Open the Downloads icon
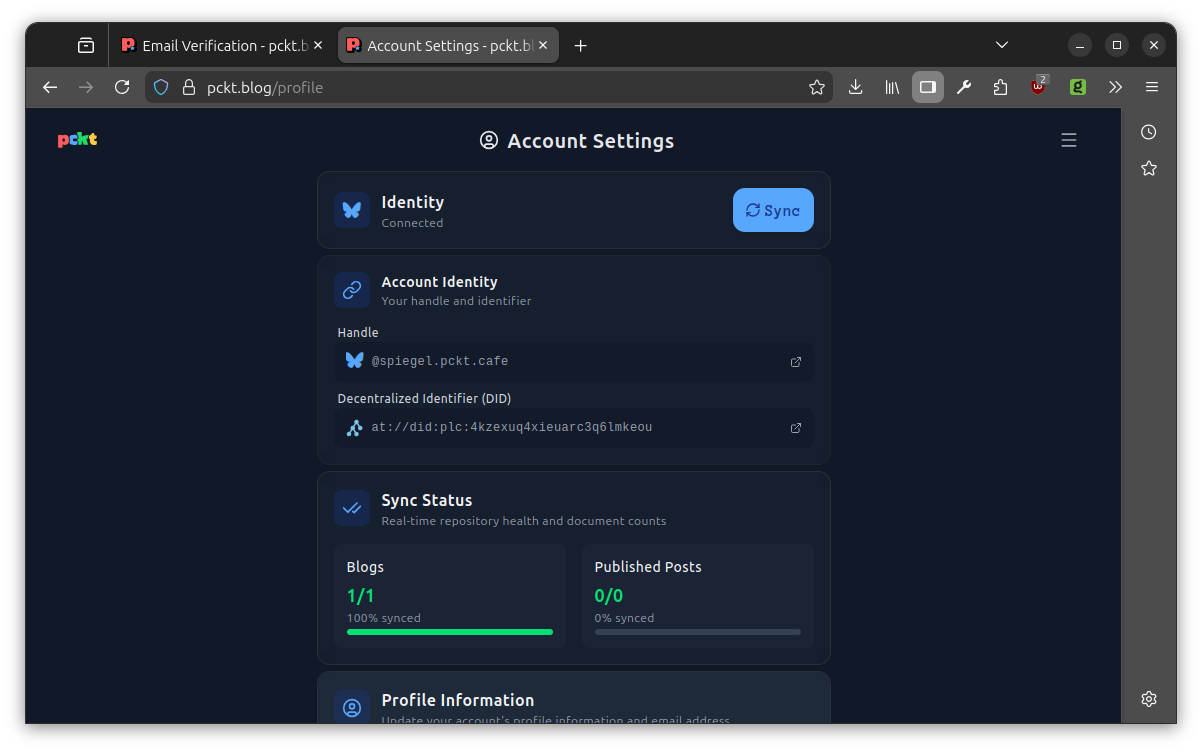 coord(855,87)
